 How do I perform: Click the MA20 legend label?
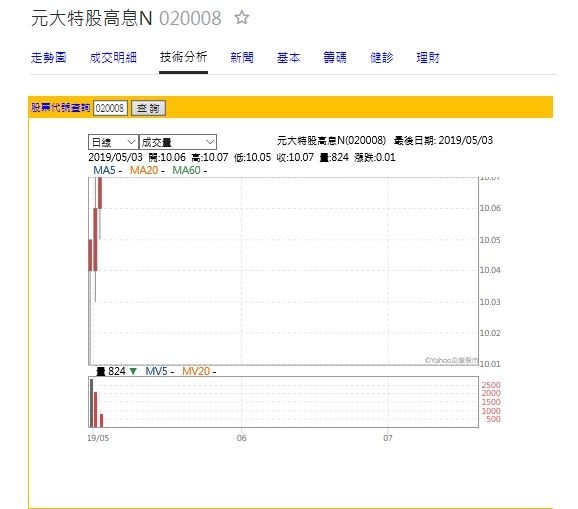pyautogui.click(x=144, y=170)
